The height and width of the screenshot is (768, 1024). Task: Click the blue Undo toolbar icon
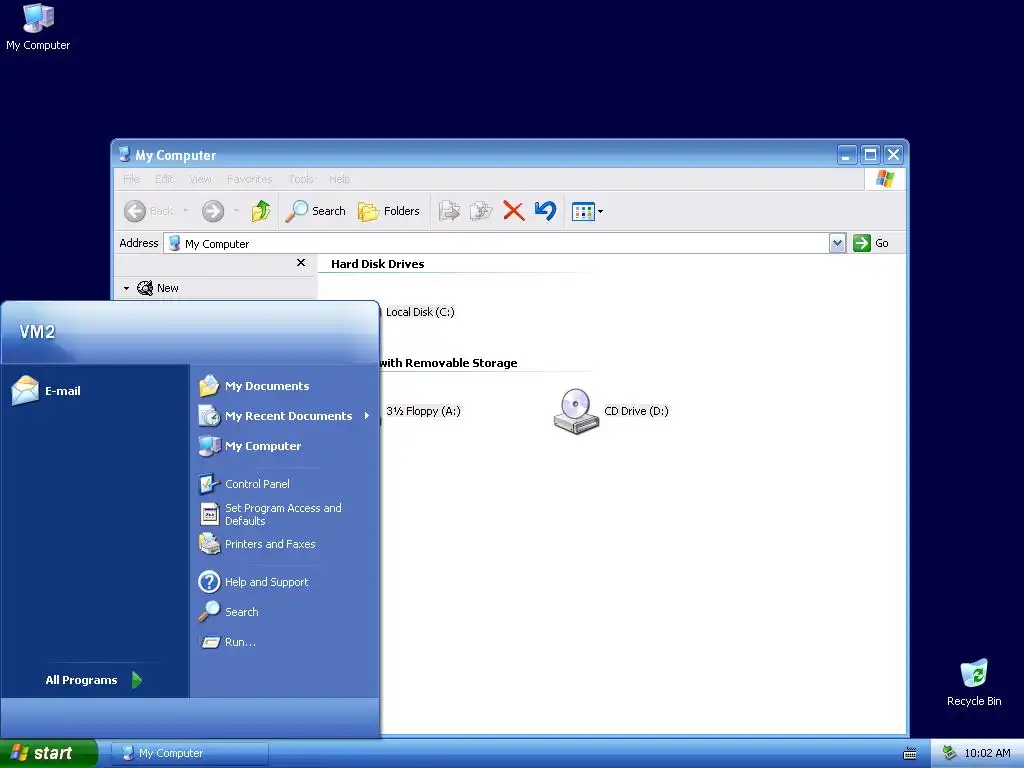(545, 211)
